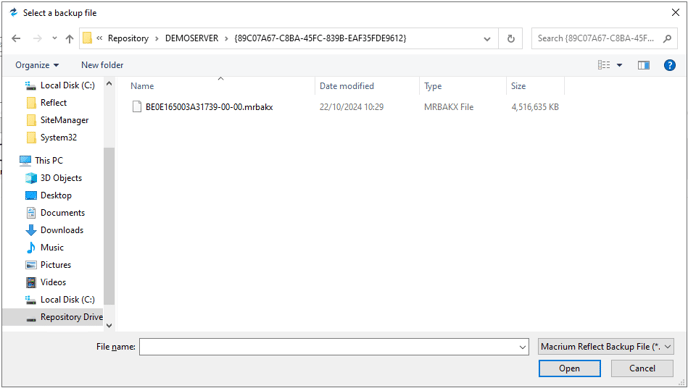Click the 4,516,635 KB size cell

(535, 107)
